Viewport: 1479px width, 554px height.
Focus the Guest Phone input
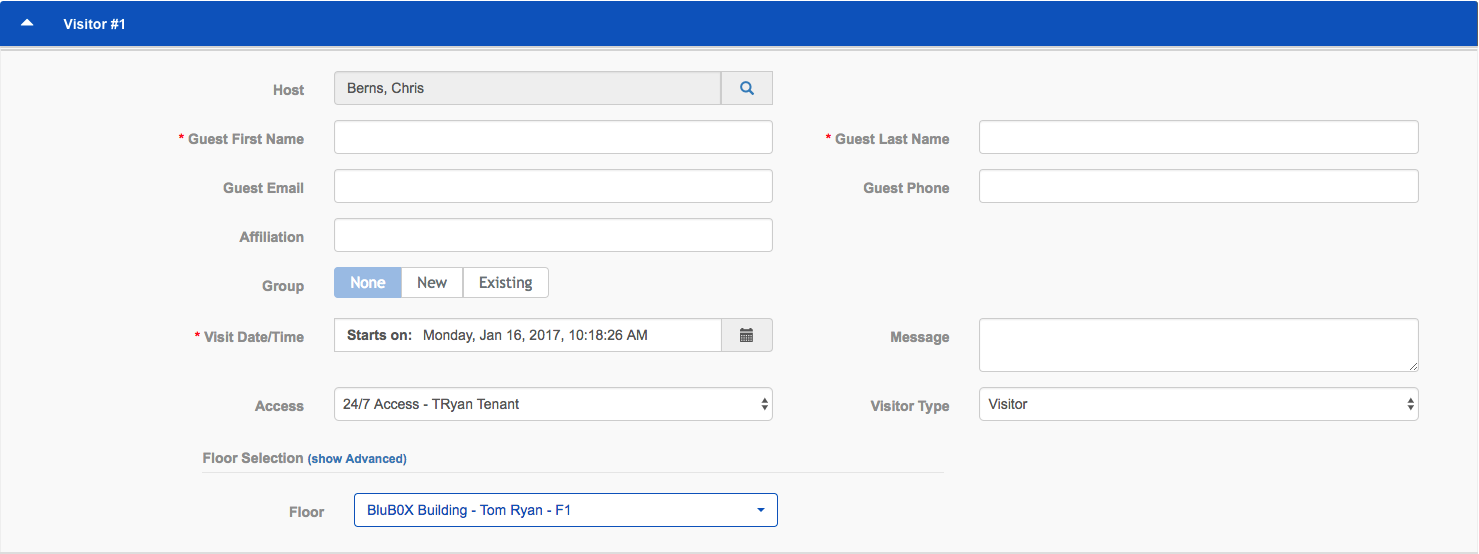[1198, 186]
